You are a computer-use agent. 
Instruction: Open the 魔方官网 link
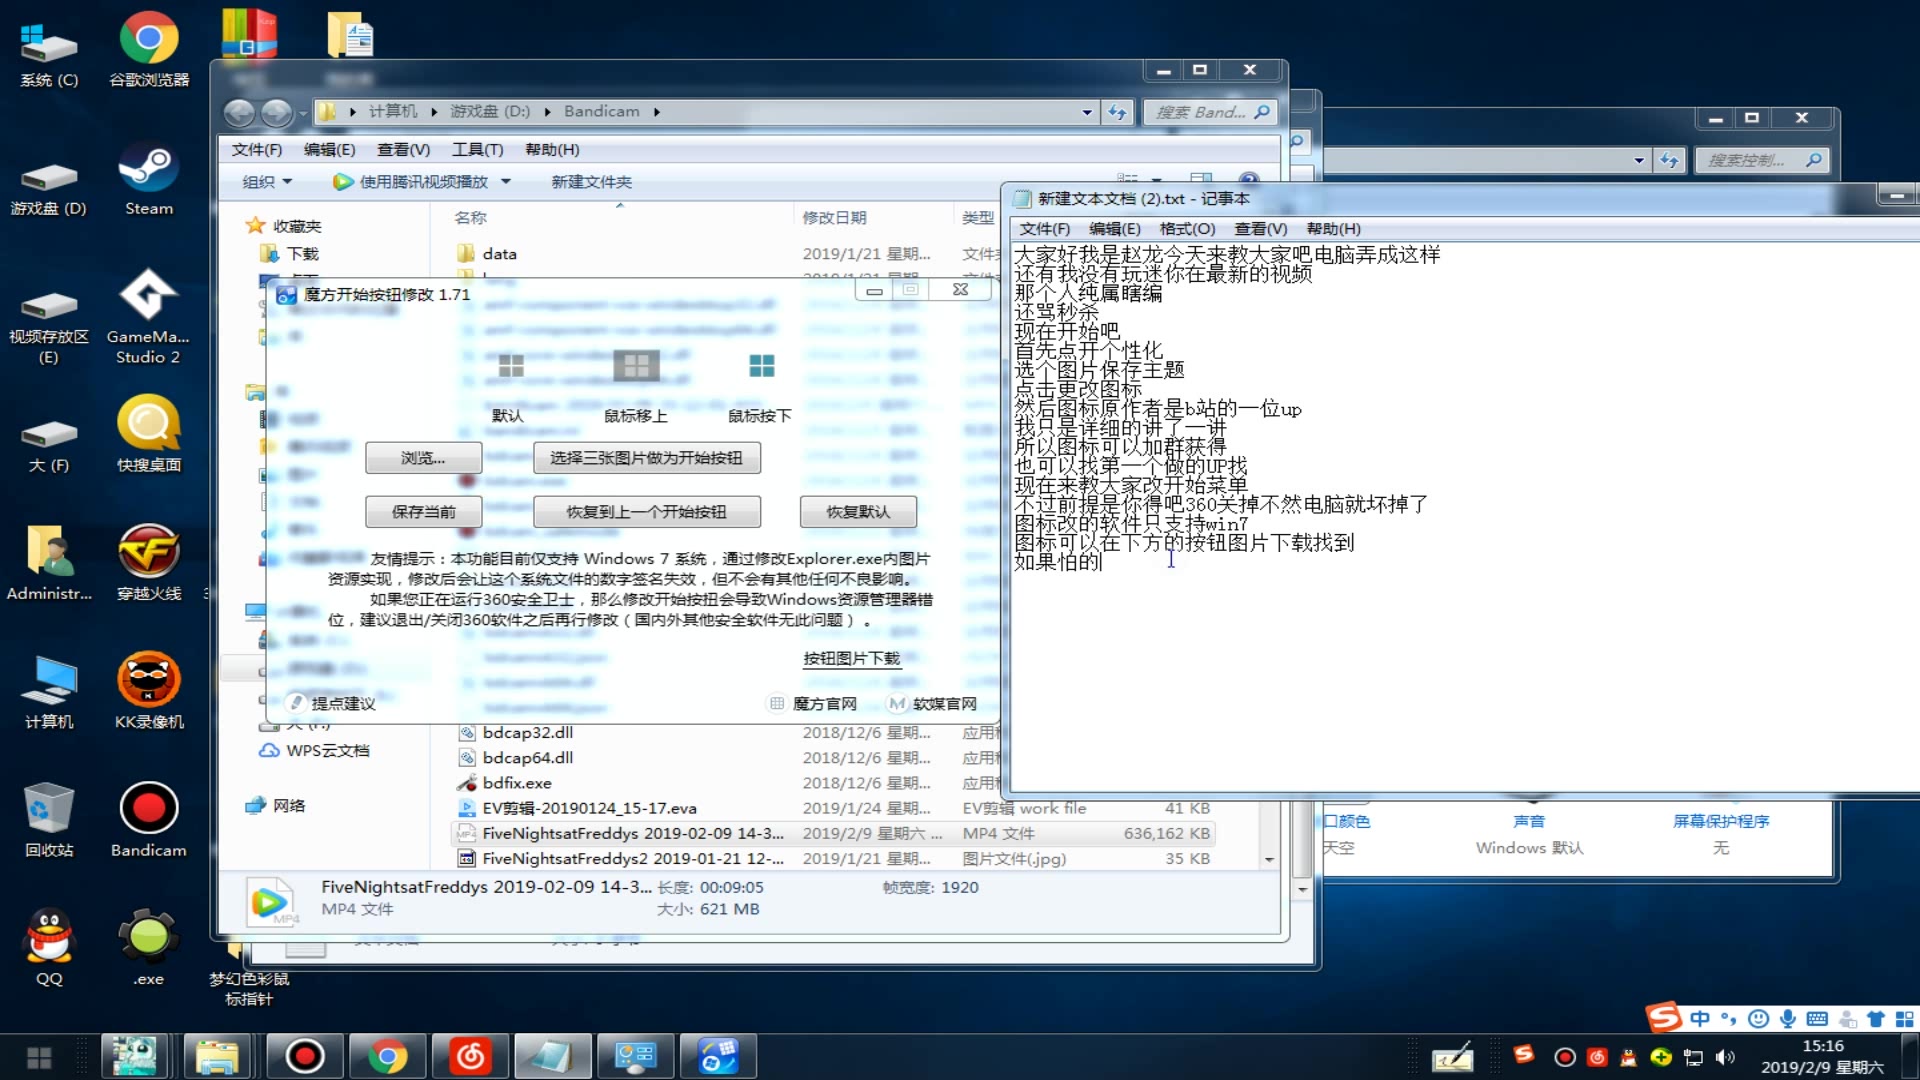click(x=814, y=704)
